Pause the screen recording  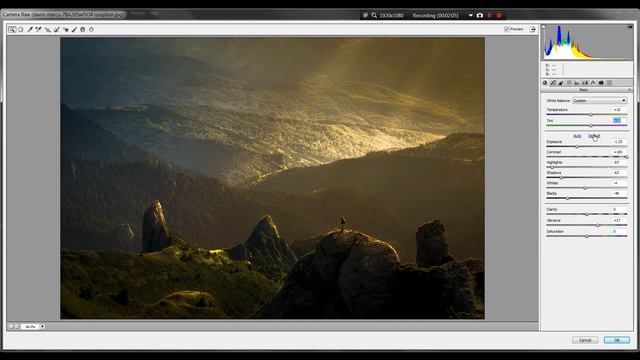click(x=490, y=16)
